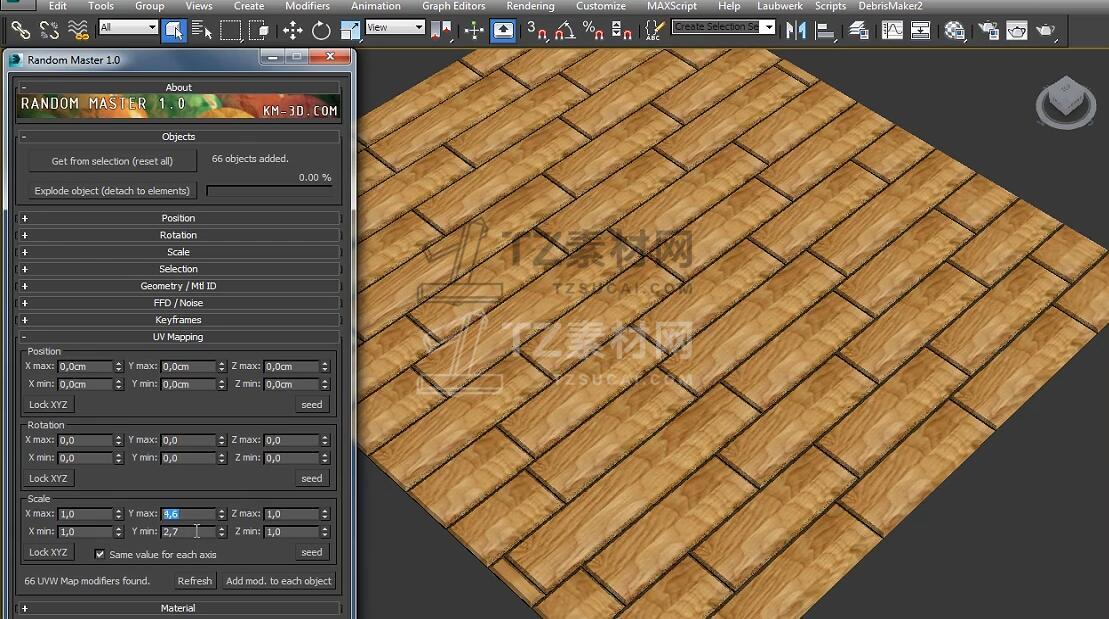1109x619 pixels.
Task: Click the Select by Name icon
Action: point(202,30)
